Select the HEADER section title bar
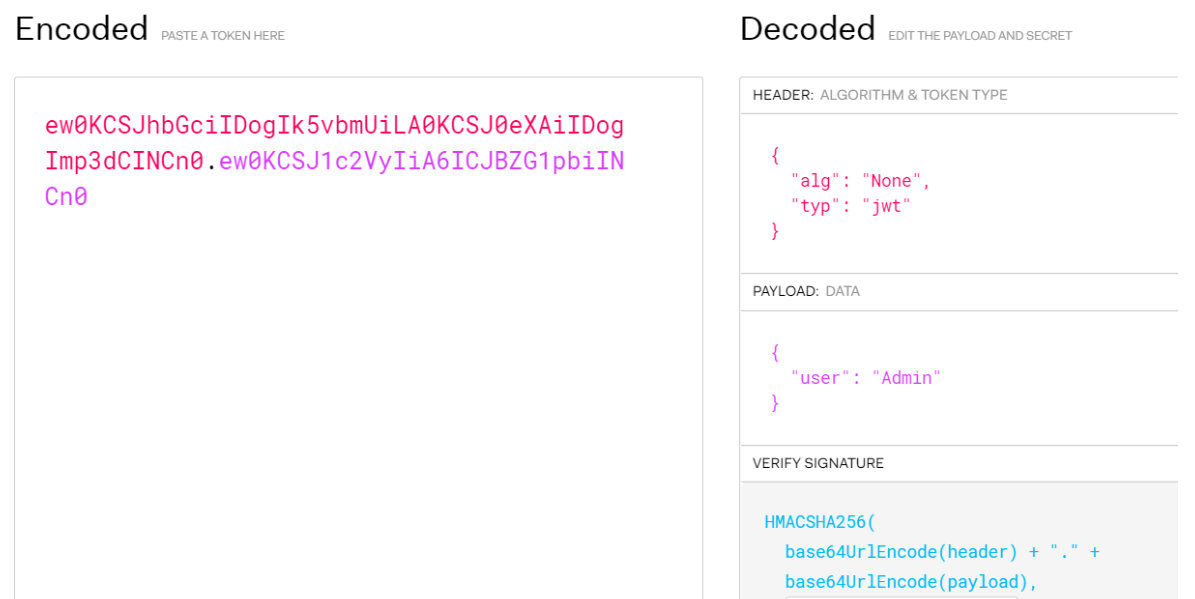Image resolution: width=1195 pixels, height=599 pixels. click(x=960, y=95)
